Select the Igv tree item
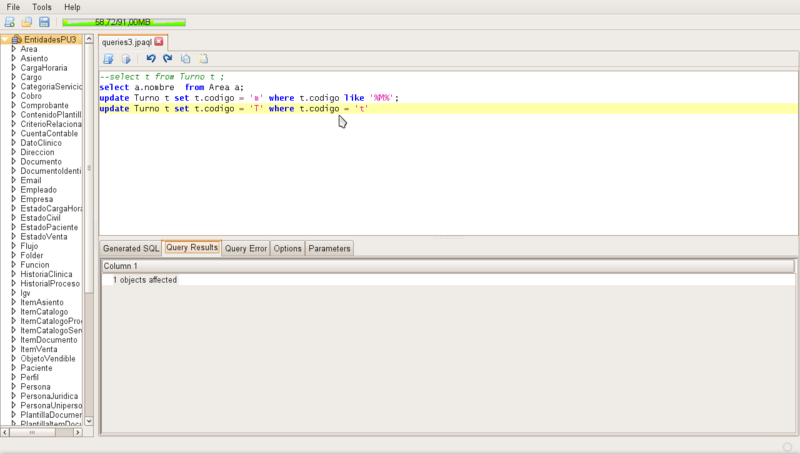Screen dimensions: 800x454 tap(26, 293)
